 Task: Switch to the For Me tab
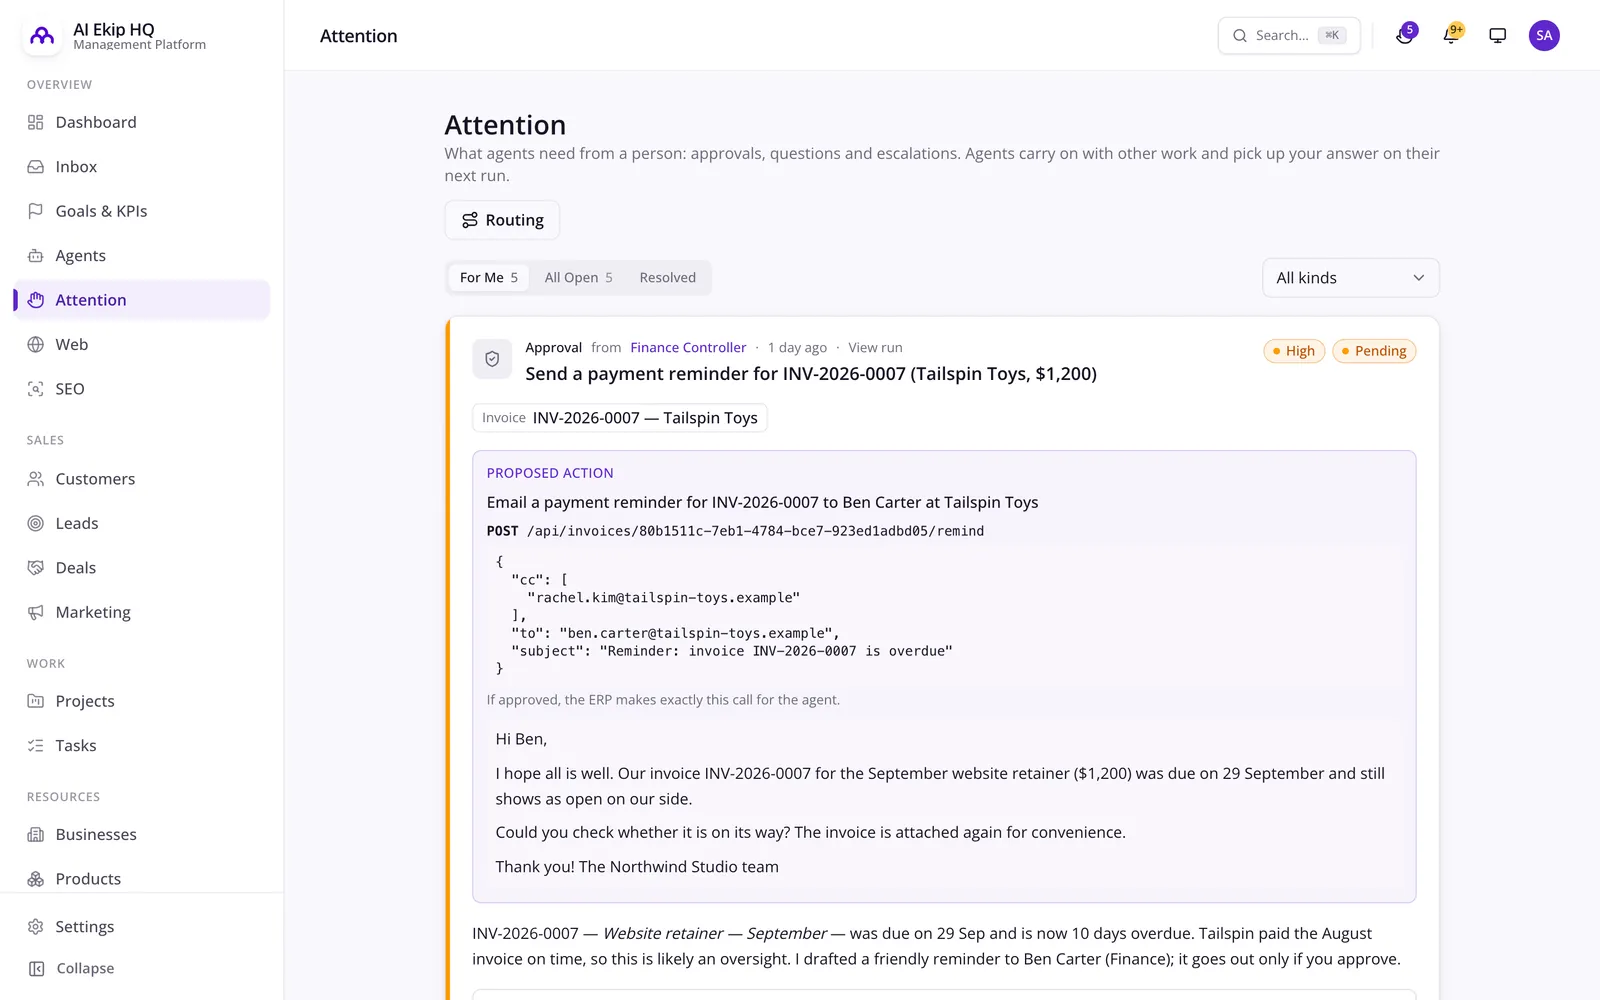tap(489, 278)
